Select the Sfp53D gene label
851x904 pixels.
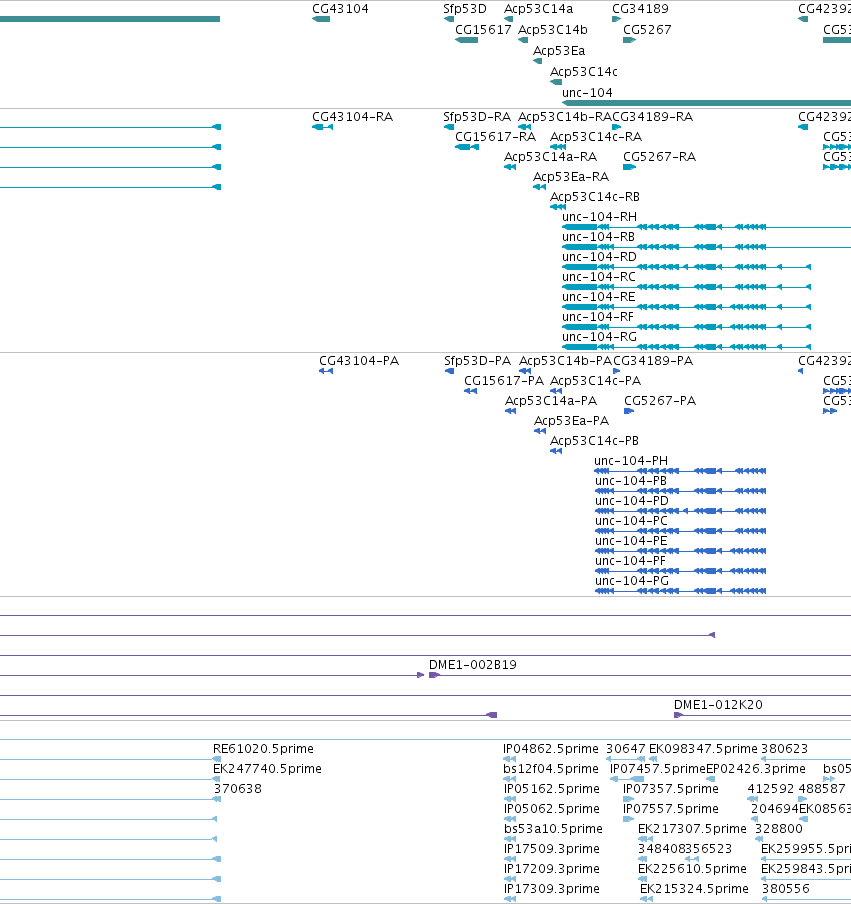[x=465, y=9]
